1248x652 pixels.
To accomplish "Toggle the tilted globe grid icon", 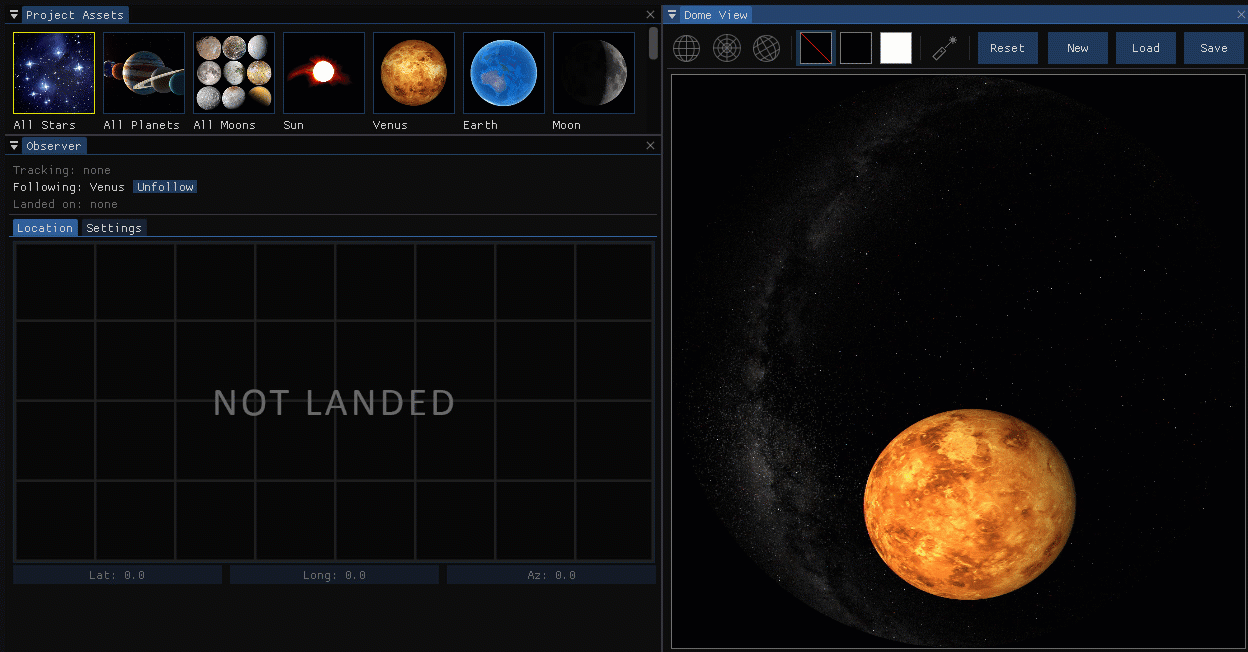I will coord(766,48).
